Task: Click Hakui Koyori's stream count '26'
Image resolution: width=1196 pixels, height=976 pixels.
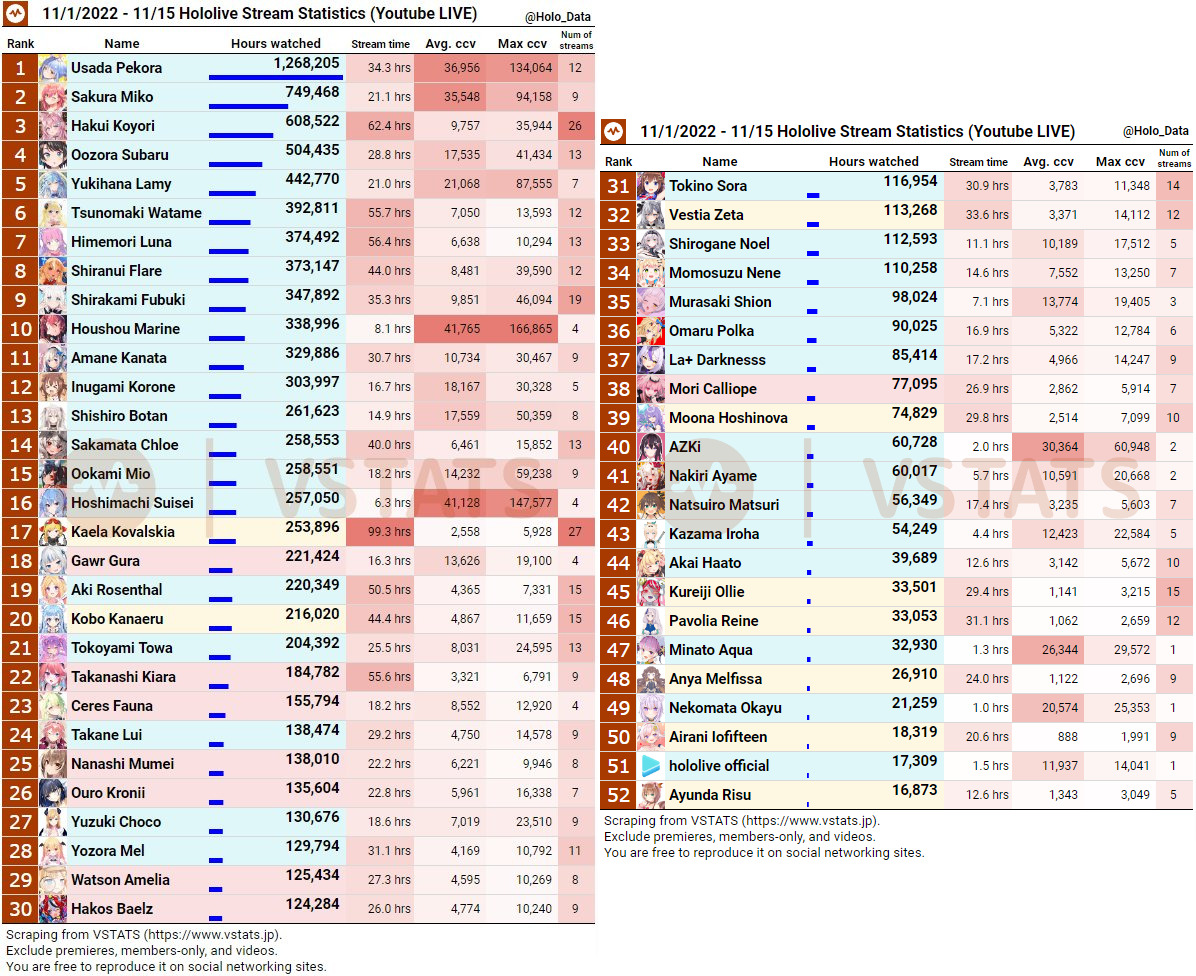Action: [575, 126]
